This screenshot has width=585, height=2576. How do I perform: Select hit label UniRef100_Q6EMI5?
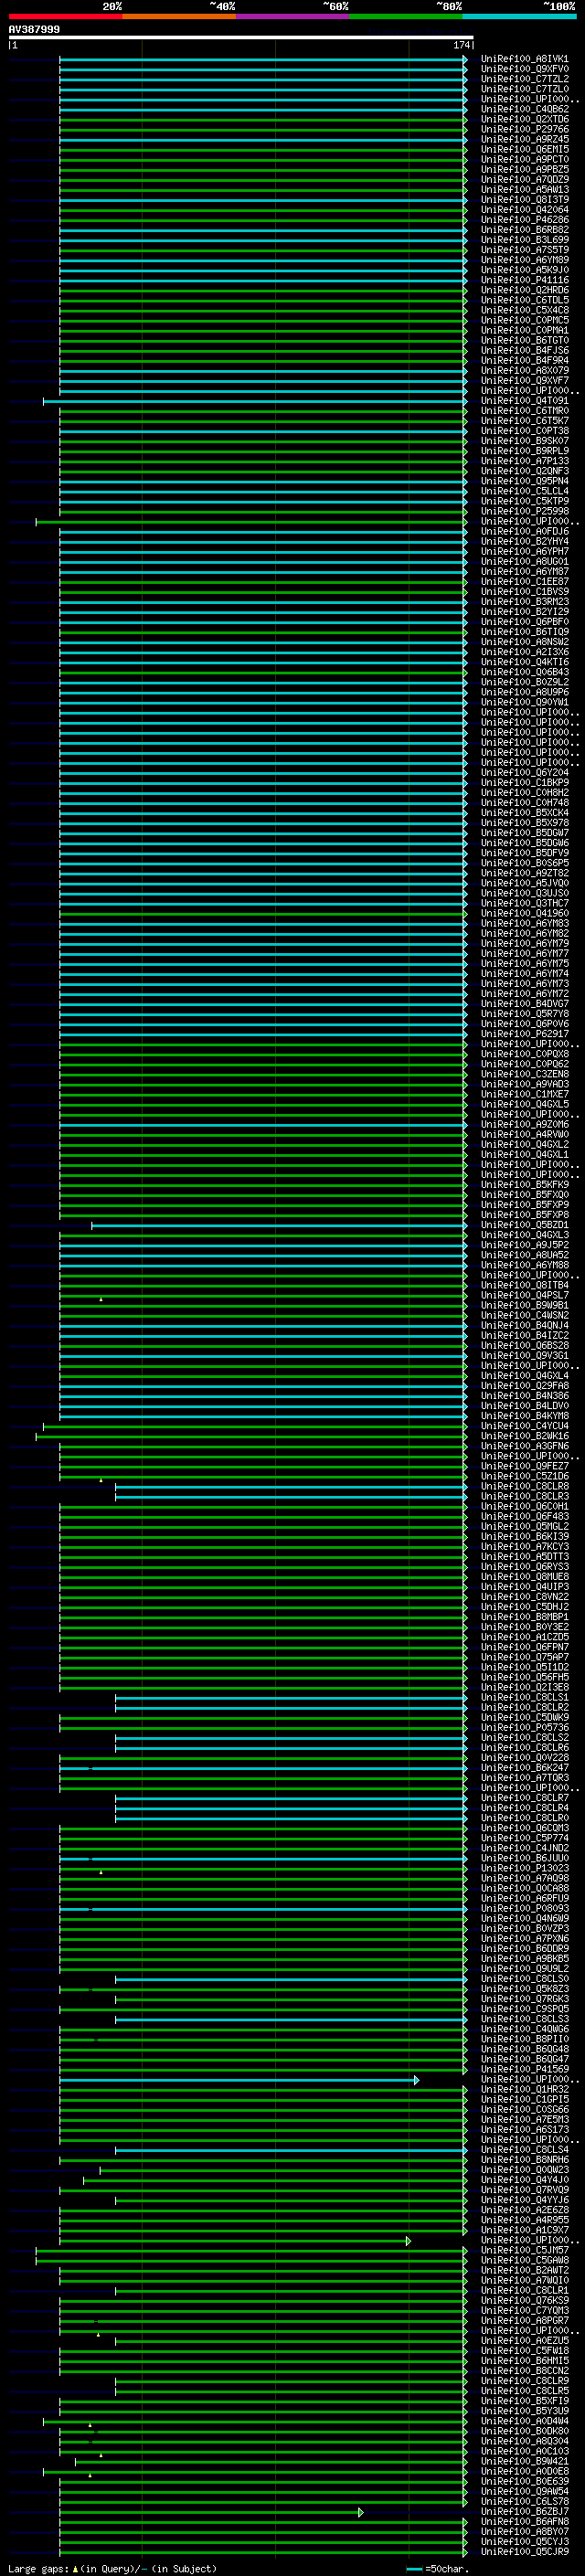[x=525, y=149]
